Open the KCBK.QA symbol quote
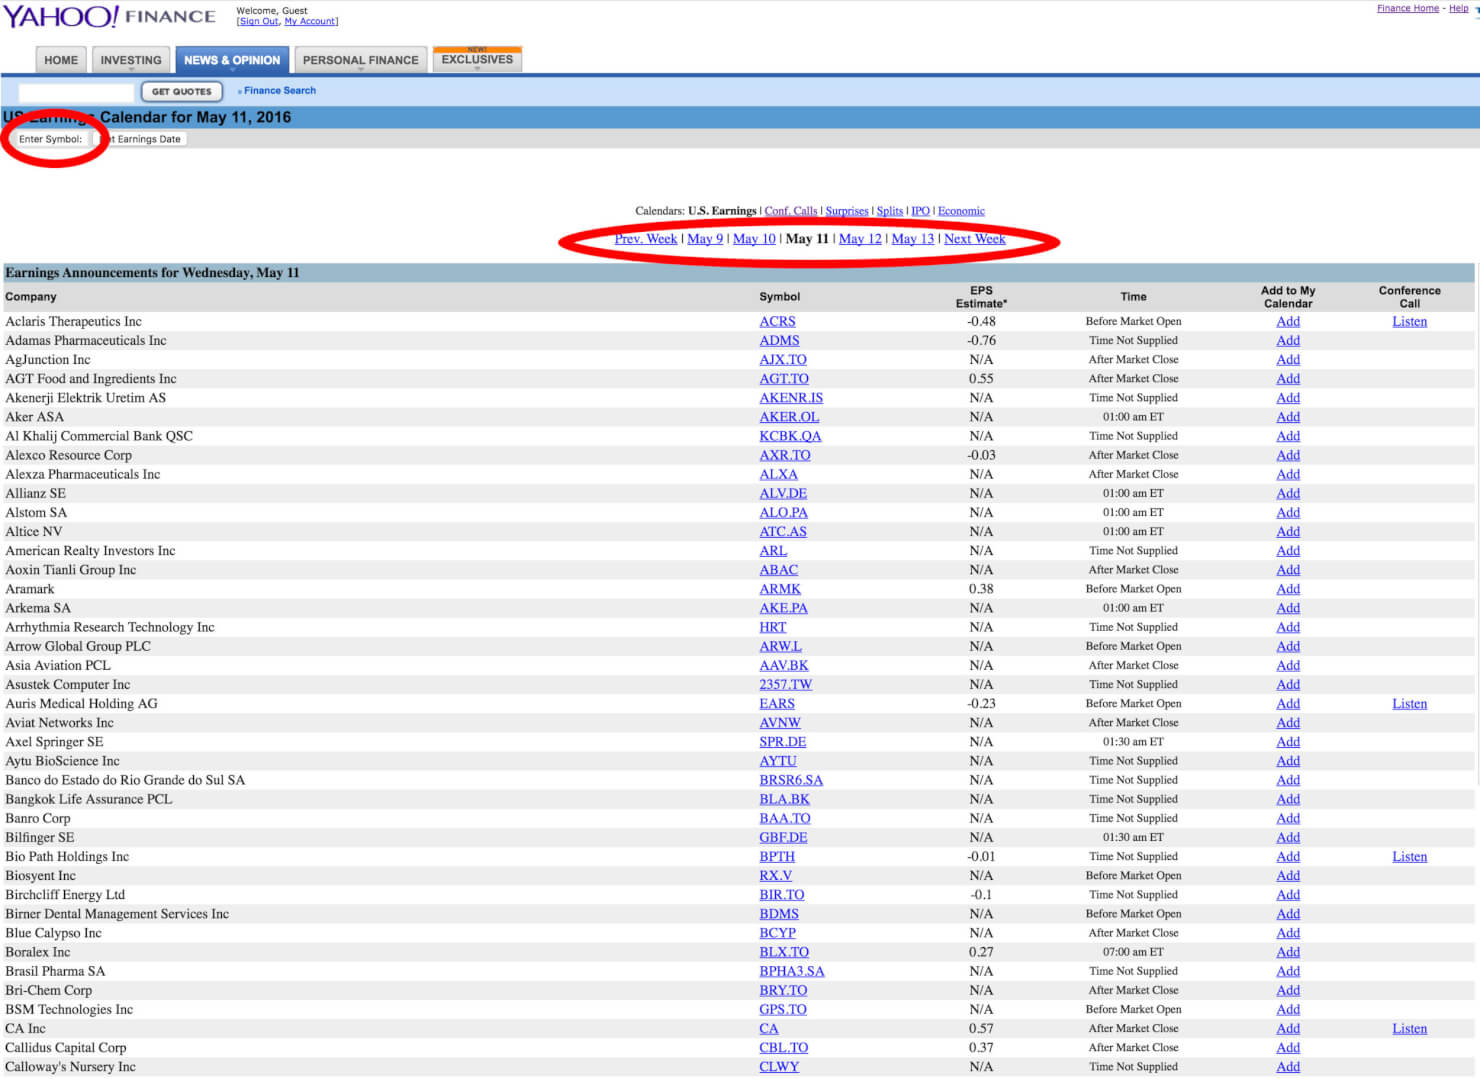 (x=790, y=436)
